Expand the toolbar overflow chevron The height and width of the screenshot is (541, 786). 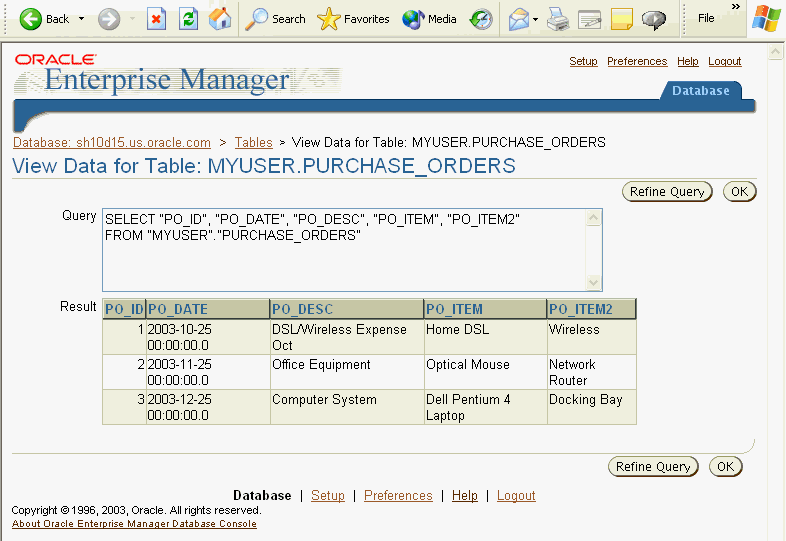(x=736, y=7)
